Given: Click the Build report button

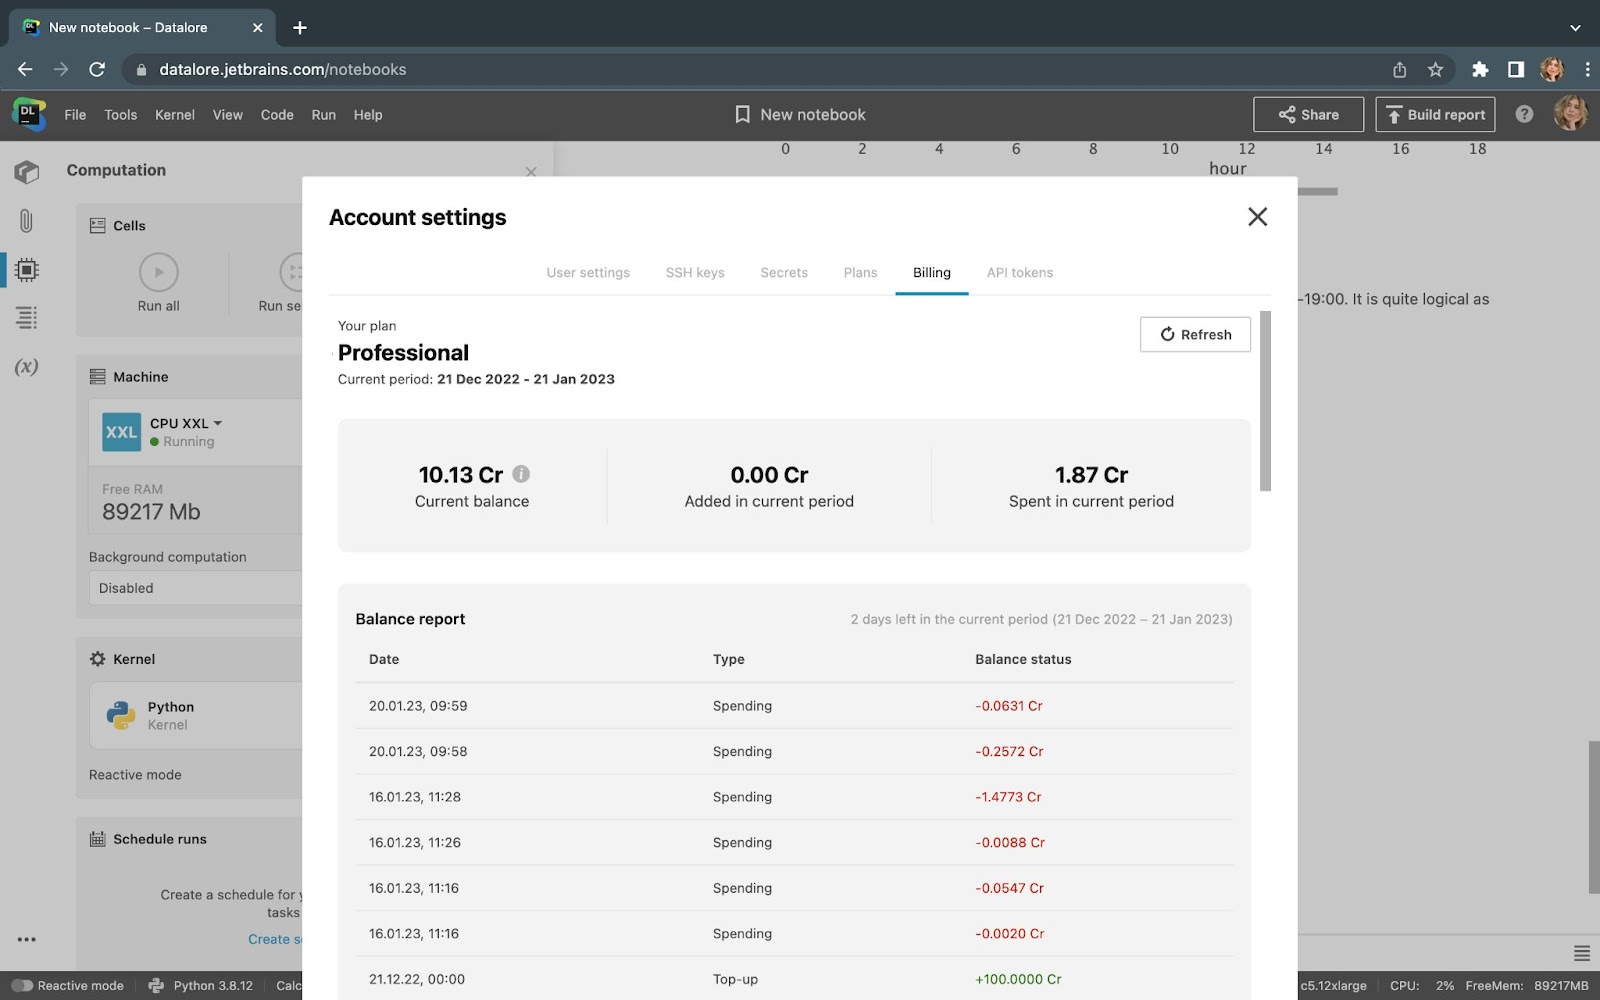Looking at the screenshot, I should [1435, 114].
